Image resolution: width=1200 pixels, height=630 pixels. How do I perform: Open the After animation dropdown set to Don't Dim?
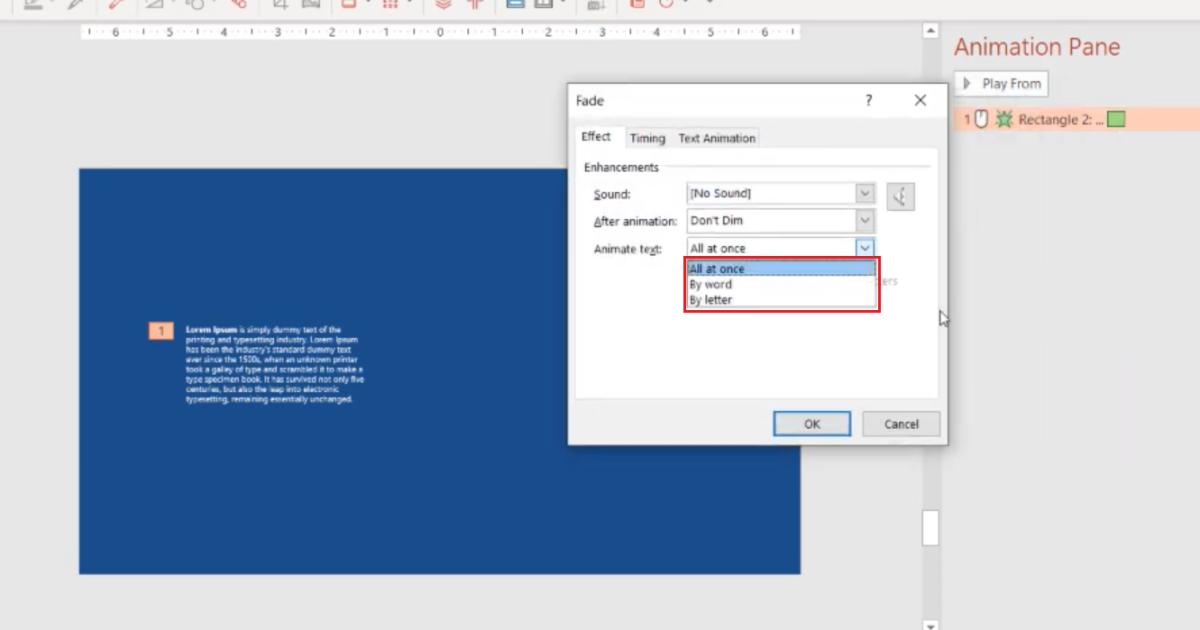click(864, 220)
